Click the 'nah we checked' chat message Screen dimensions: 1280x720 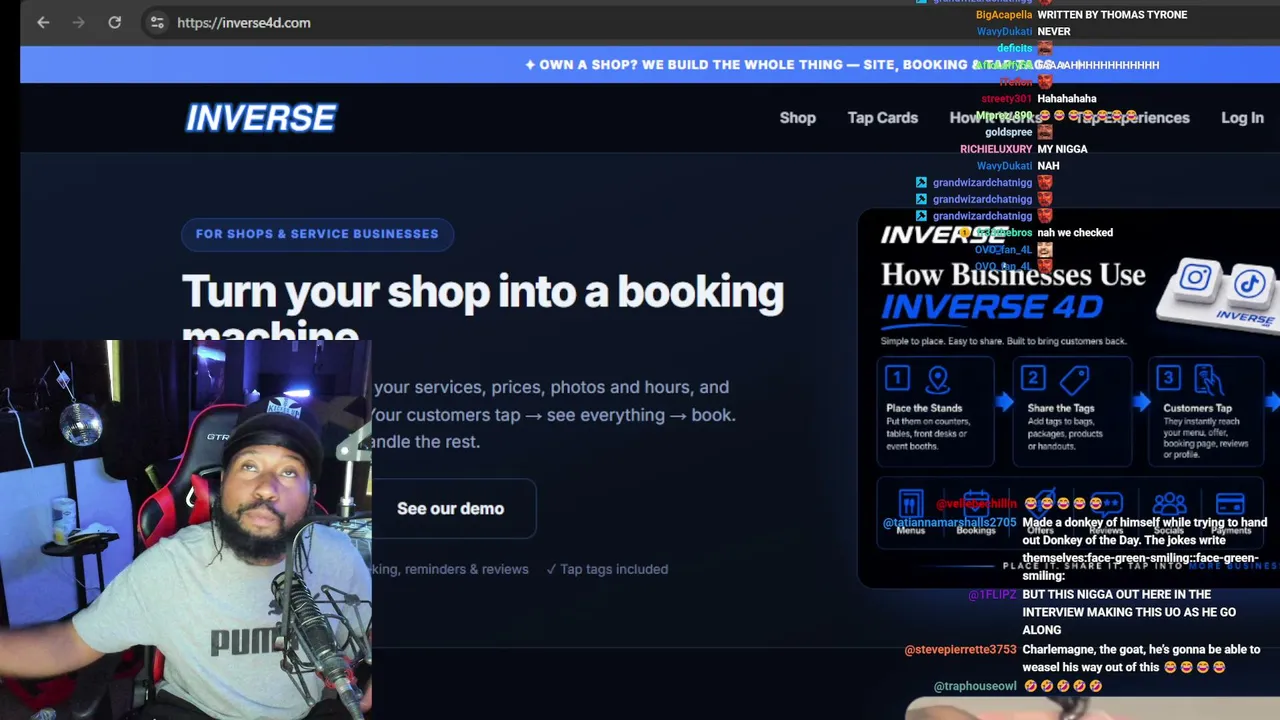(1075, 233)
